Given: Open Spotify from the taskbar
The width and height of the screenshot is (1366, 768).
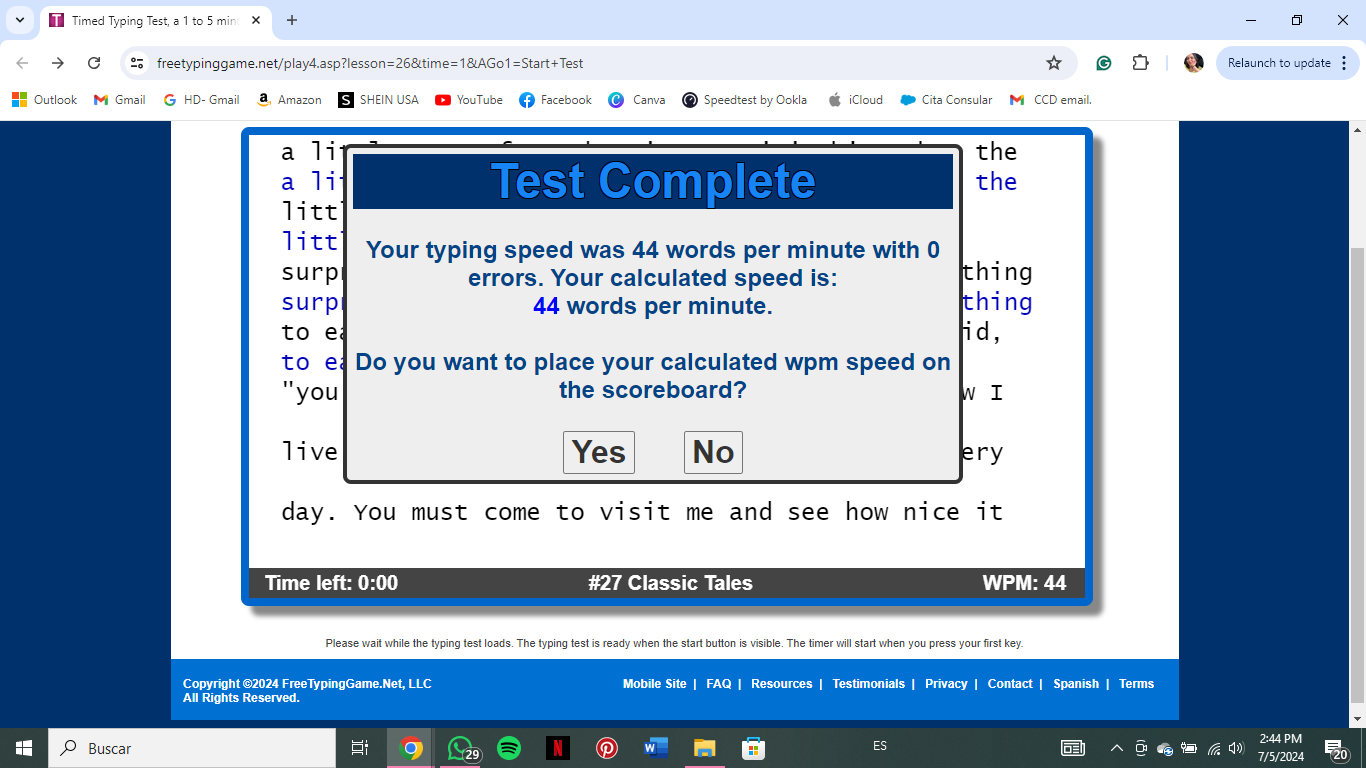Looking at the screenshot, I should tap(509, 748).
